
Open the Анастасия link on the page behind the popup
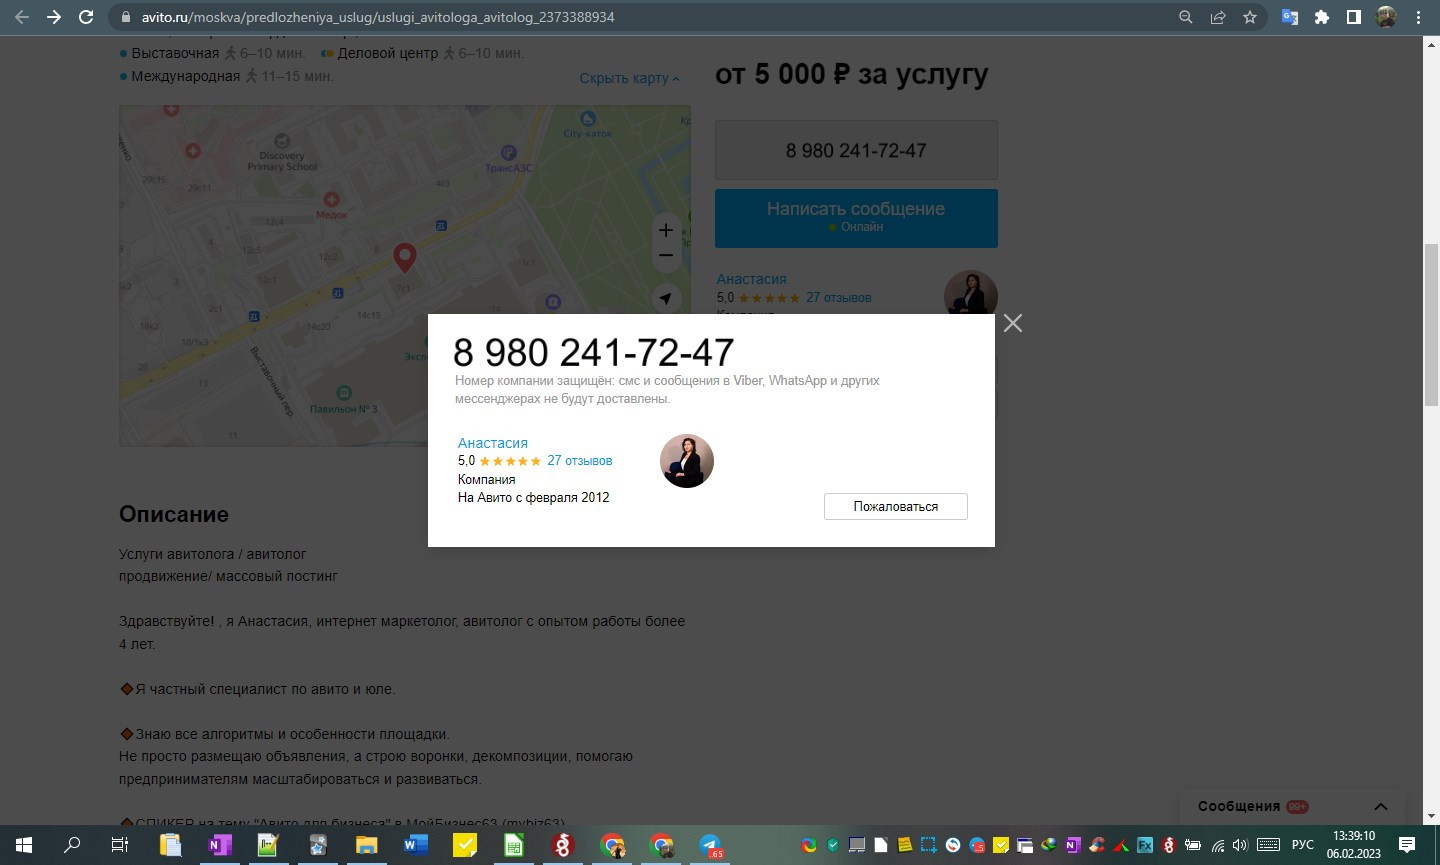coord(752,279)
